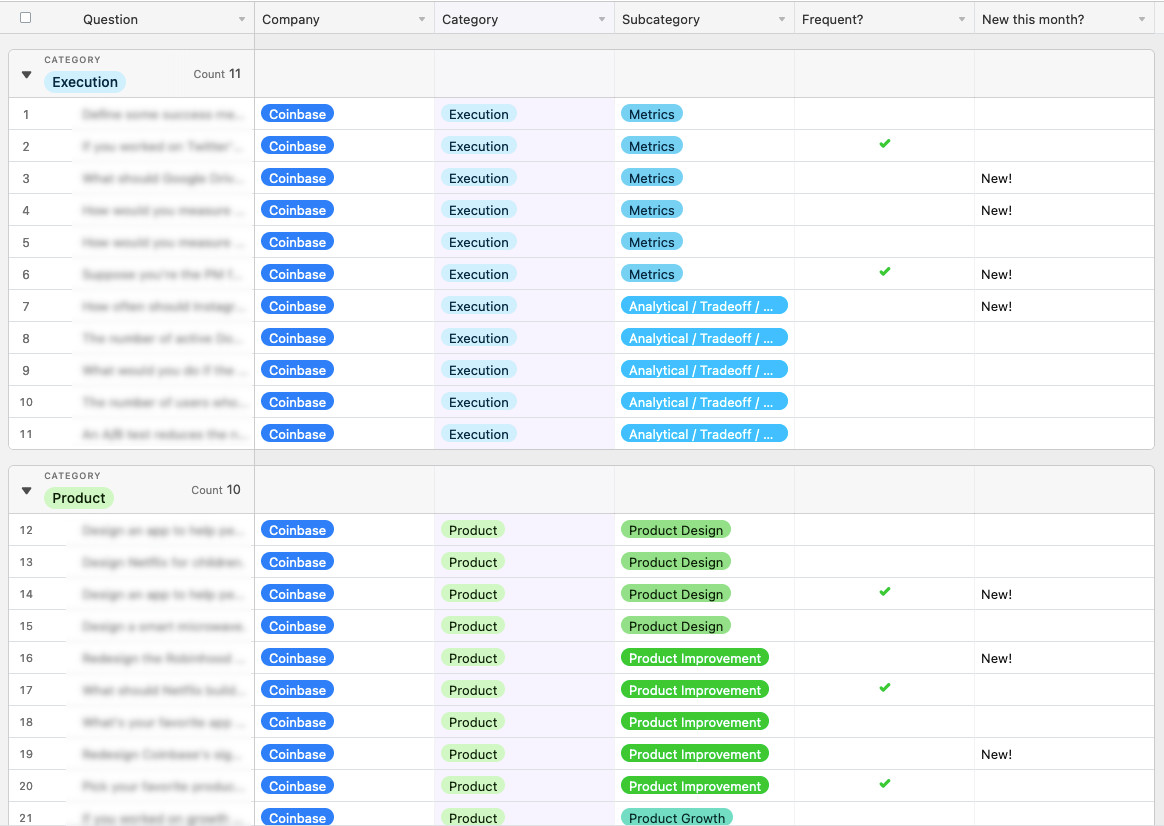Collapse the Product category group
1164x826 pixels.
click(27, 491)
